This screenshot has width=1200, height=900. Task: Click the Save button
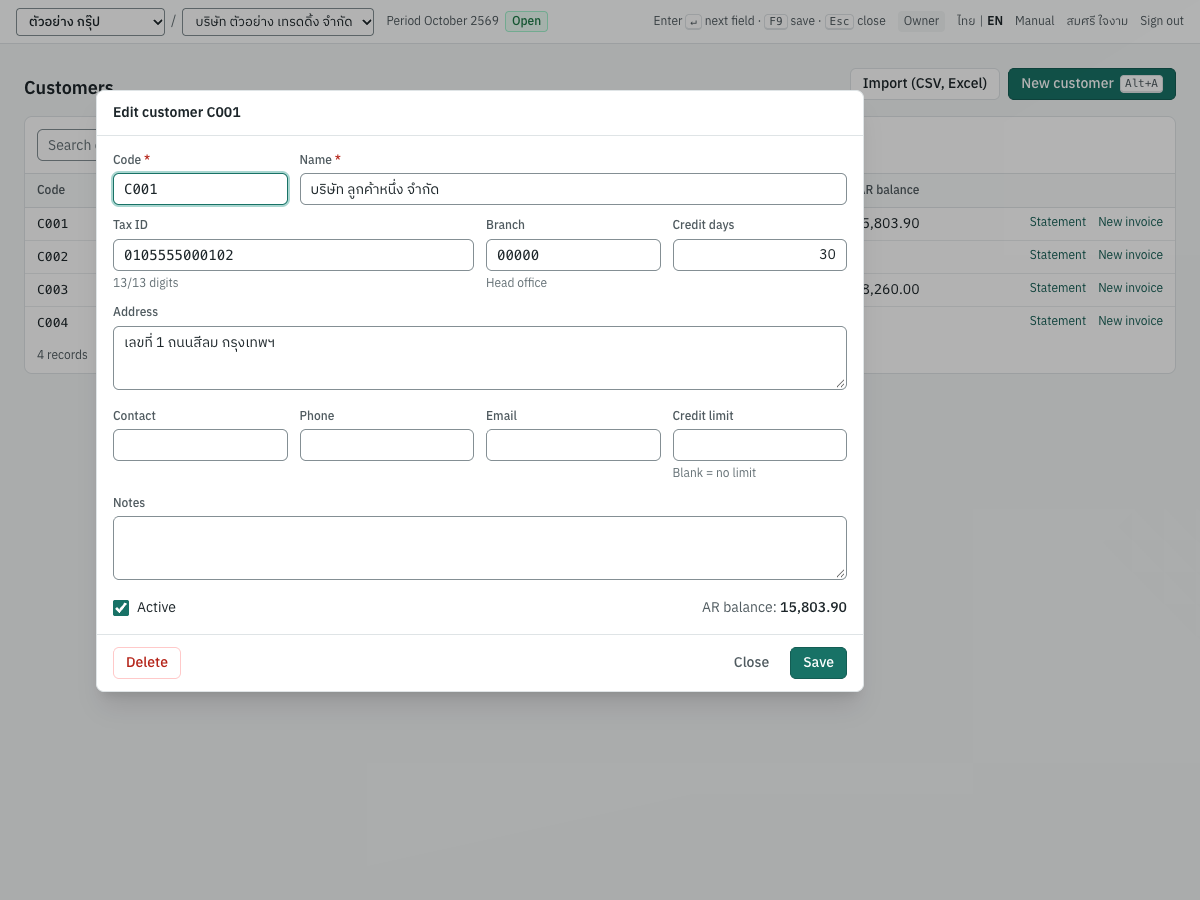point(818,662)
